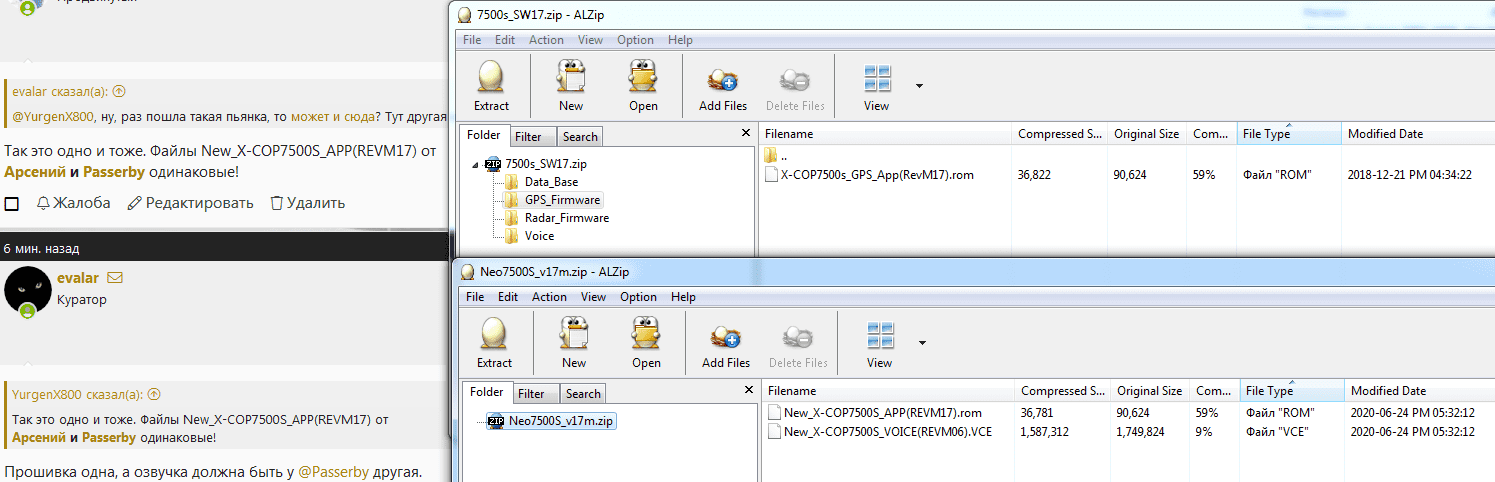
Task: Open Edit menu in Neo7500S_v17m.zip window
Action: click(508, 297)
